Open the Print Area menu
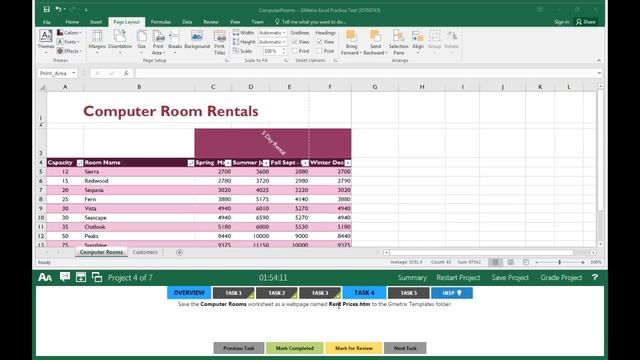This screenshot has width=640, height=360. tap(158, 42)
